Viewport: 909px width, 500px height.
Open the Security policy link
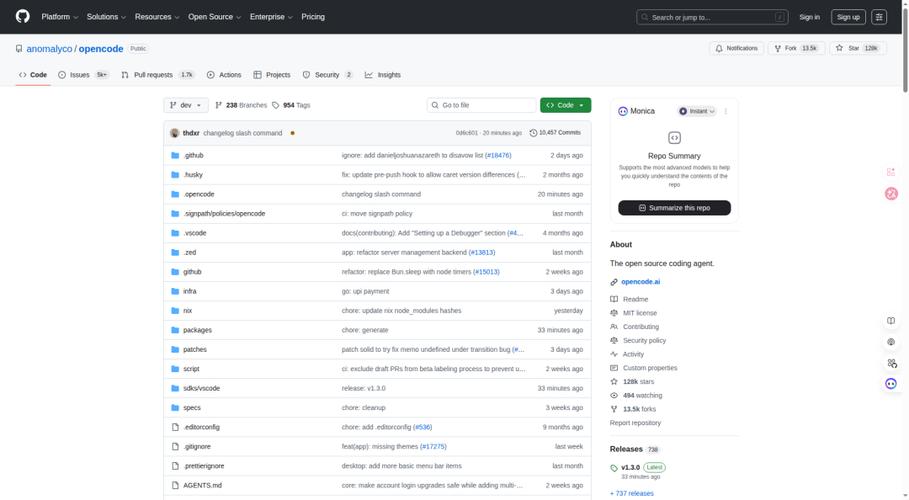(x=645, y=340)
